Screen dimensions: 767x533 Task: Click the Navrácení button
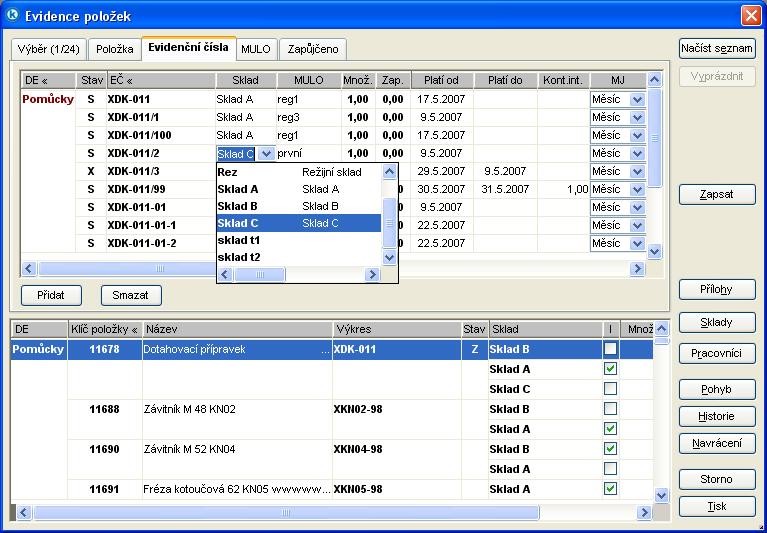[717, 443]
